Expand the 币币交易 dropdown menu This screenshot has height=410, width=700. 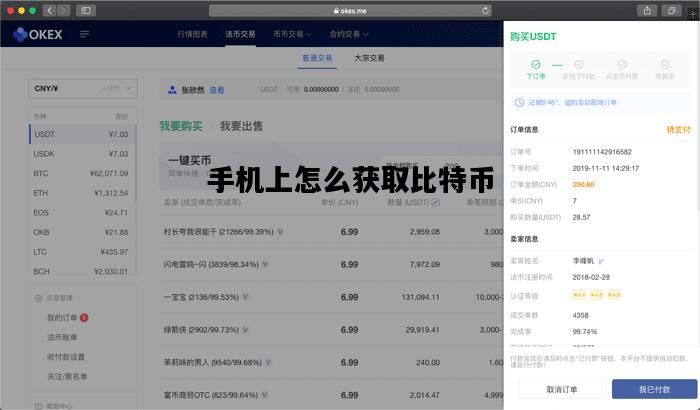click(x=292, y=34)
